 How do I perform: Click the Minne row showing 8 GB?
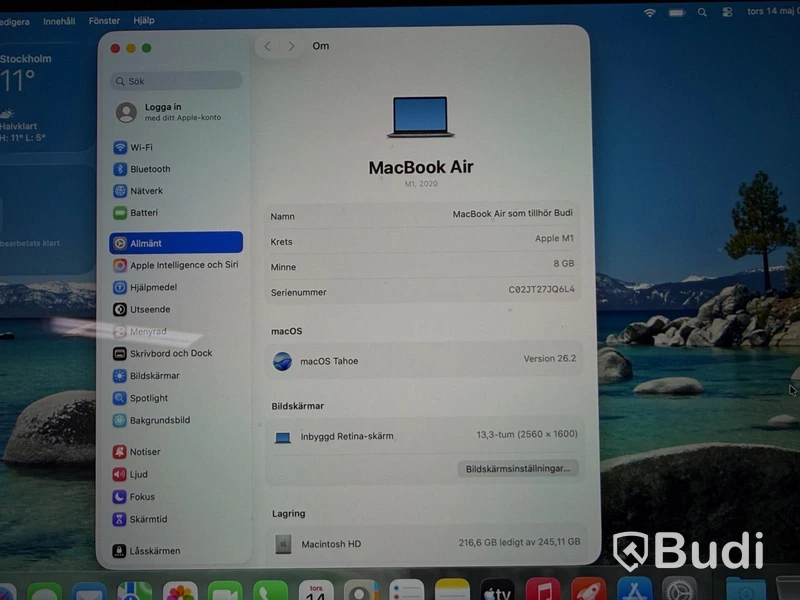(x=422, y=265)
